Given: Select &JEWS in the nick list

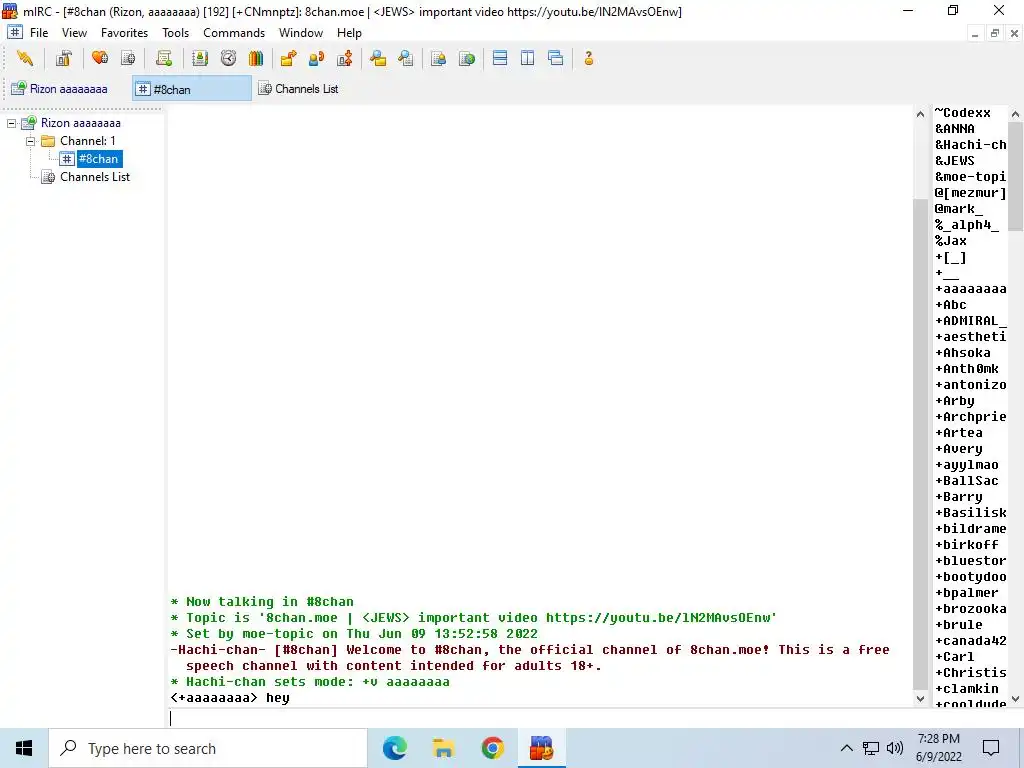Looking at the screenshot, I should 954,161.
